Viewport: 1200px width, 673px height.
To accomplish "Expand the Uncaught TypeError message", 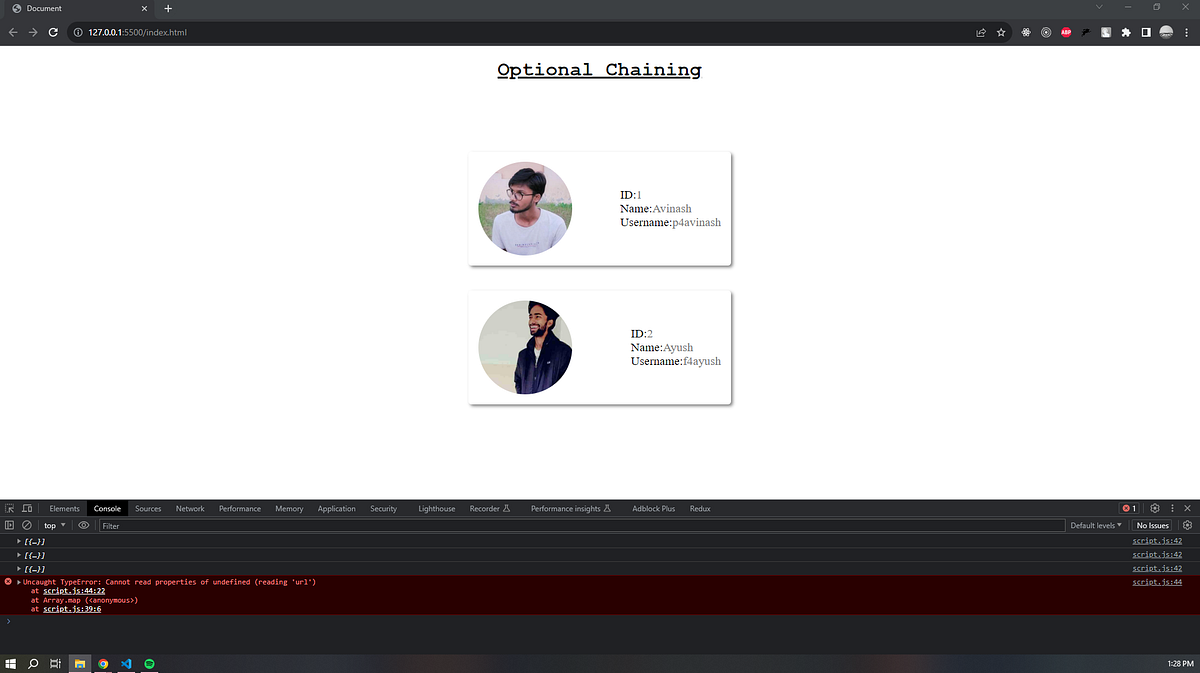I will [18, 581].
